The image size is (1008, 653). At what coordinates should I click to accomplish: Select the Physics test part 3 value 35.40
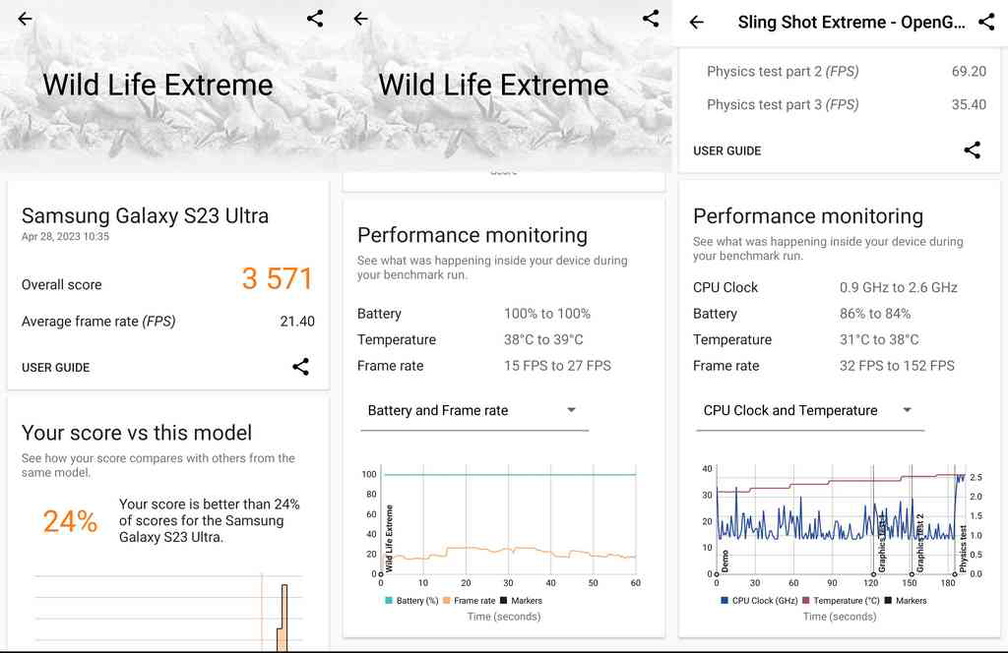969,104
